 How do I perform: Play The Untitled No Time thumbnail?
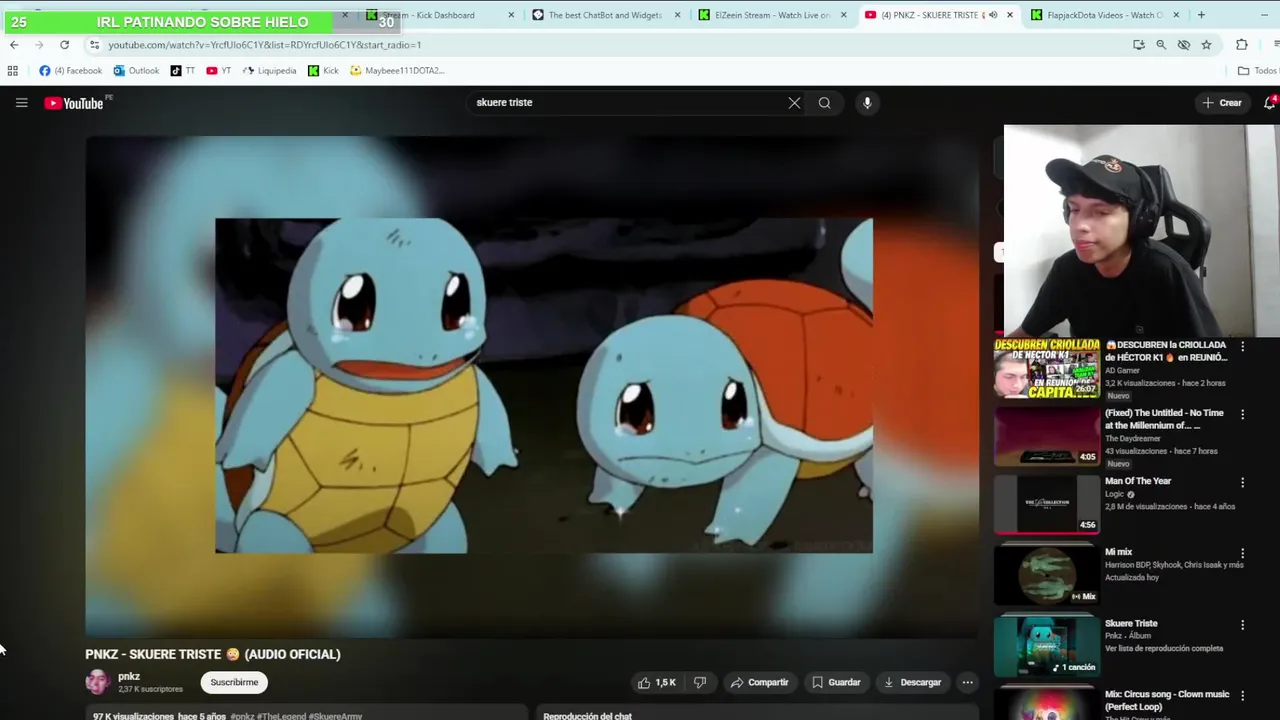(1047, 436)
